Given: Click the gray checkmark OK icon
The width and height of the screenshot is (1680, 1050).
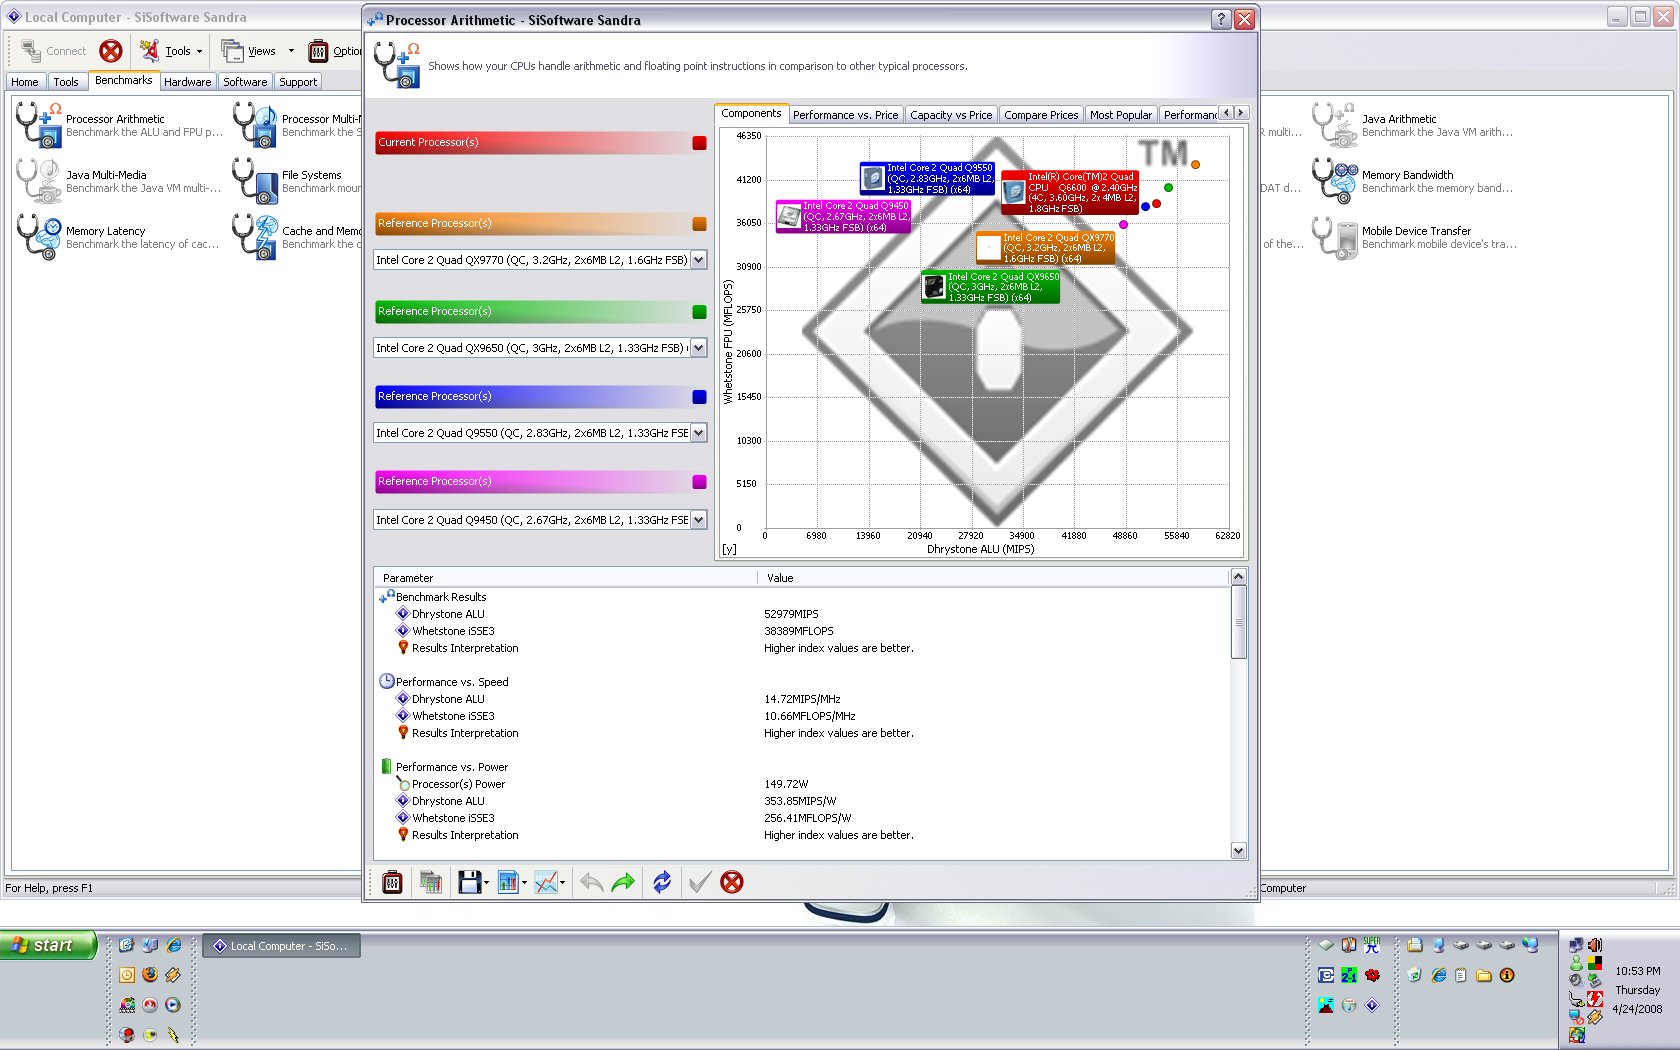Looking at the screenshot, I should (700, 882).
